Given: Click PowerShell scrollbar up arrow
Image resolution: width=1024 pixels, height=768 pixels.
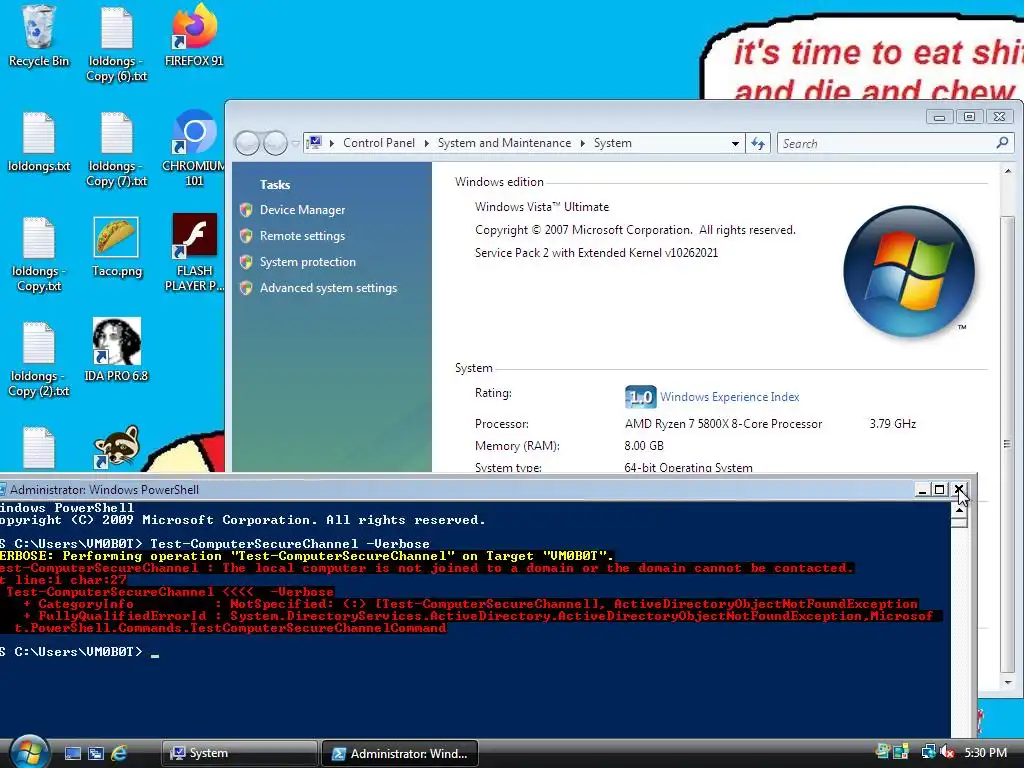Looking at the screenshot, I should point(959,509).
